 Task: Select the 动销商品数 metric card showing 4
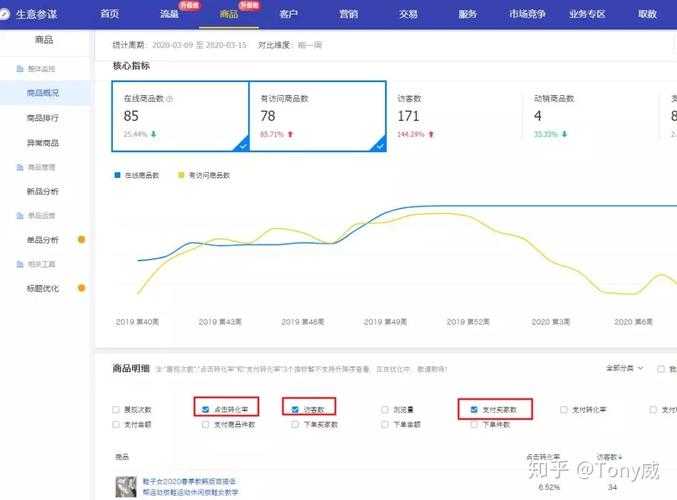(591, 116)
